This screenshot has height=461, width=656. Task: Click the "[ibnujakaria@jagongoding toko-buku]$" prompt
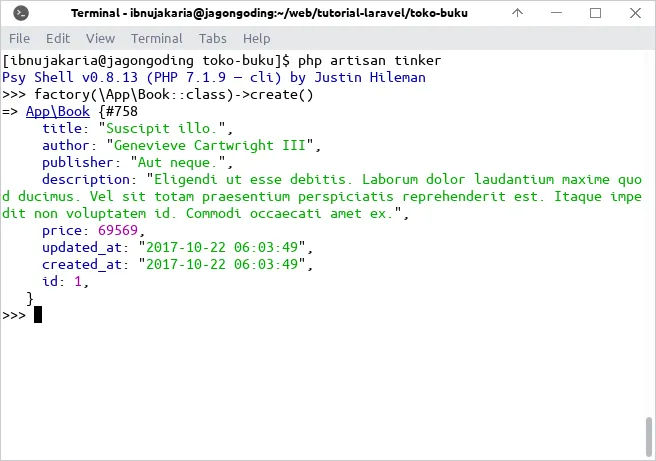(x=146, y=61)
